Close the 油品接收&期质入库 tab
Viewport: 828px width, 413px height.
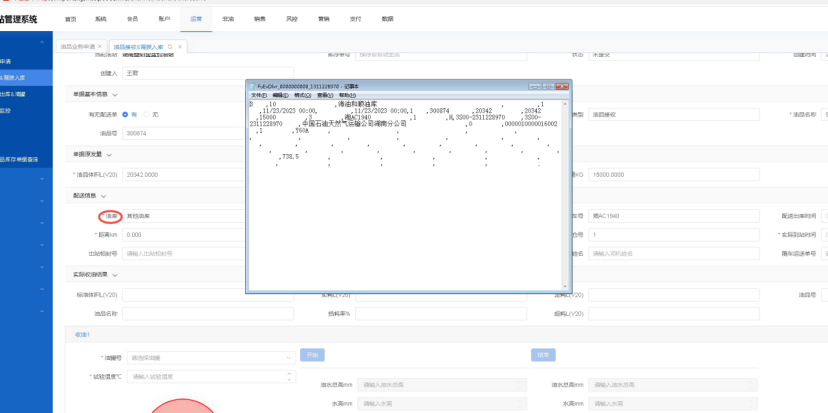(x=180, y=46)
